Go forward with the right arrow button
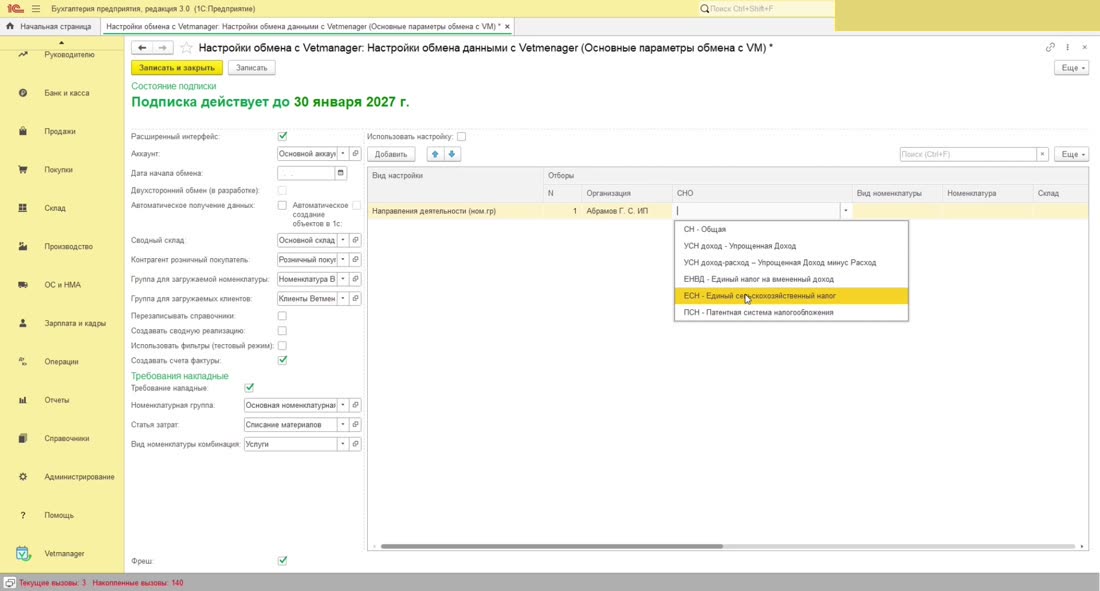This screenshot has height=591, width=1100. pyautogui.click(x=163, y=48)
